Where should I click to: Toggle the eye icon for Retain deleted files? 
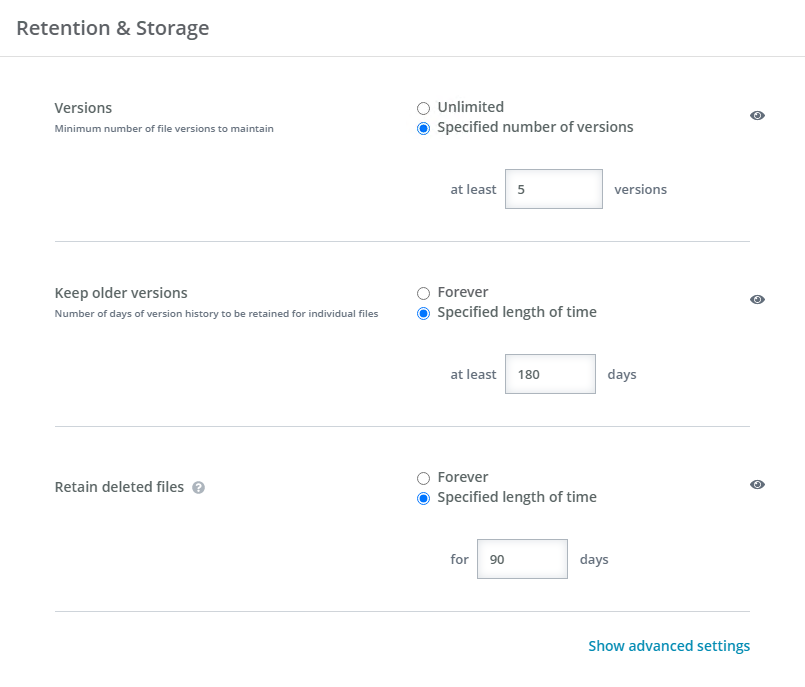click(x=757, y=485)
